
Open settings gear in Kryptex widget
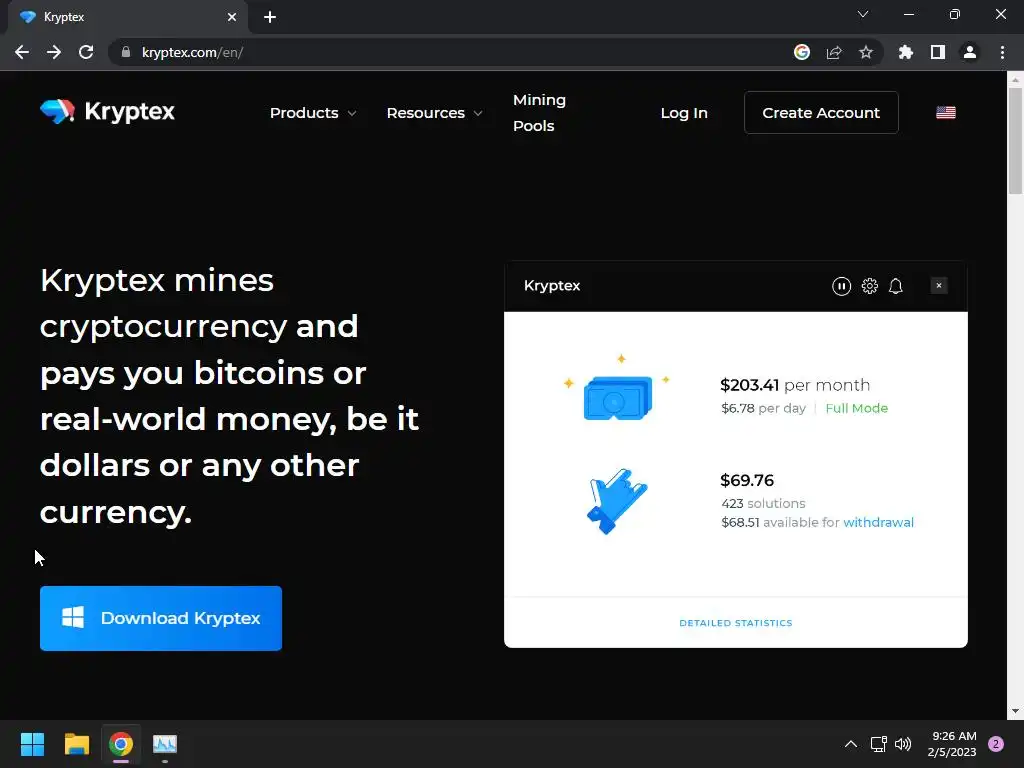pos(869,286)
